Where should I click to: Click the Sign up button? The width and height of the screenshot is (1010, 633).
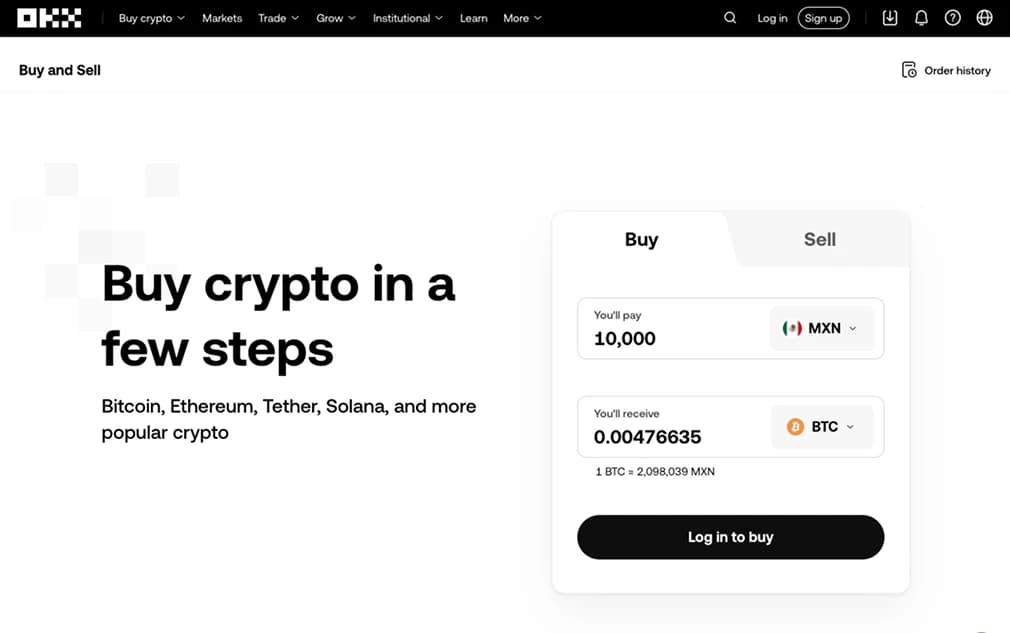tap(823, 18)
